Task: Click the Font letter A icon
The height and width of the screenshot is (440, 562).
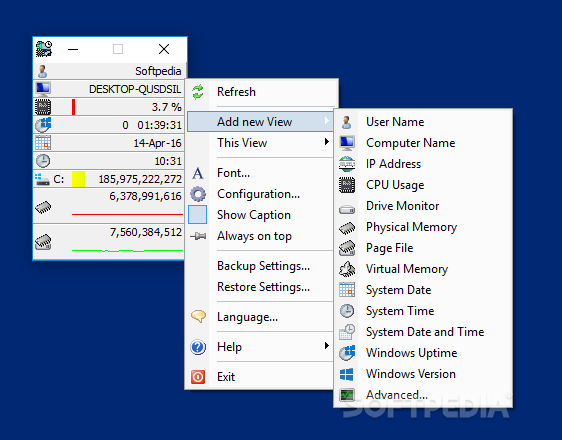Action: tap(198, 173)
